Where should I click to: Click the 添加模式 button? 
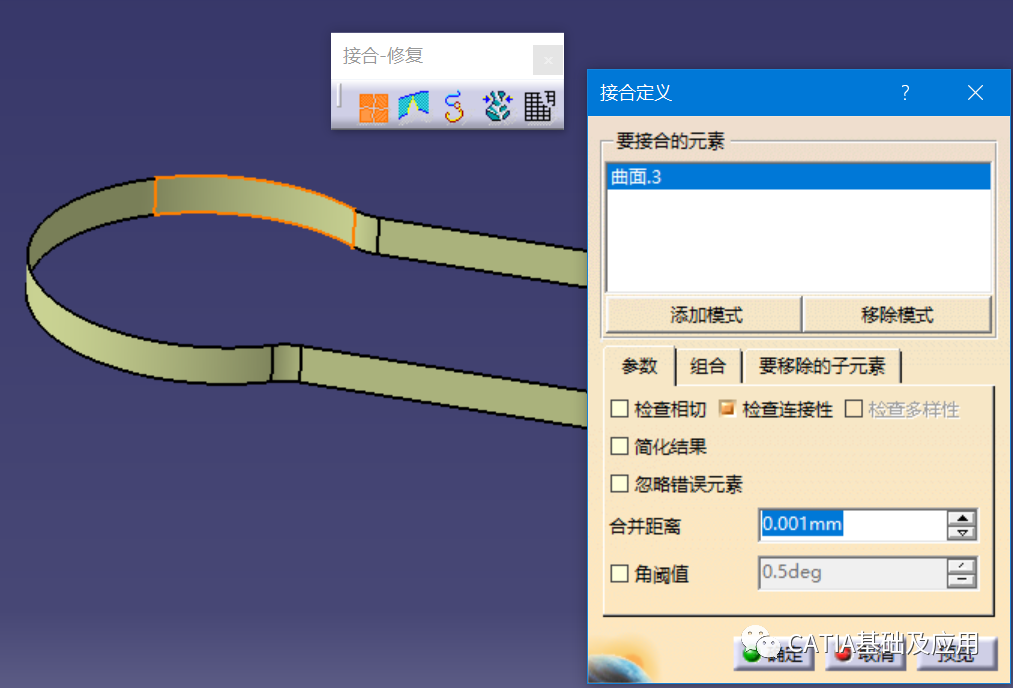tap(704, 315)
